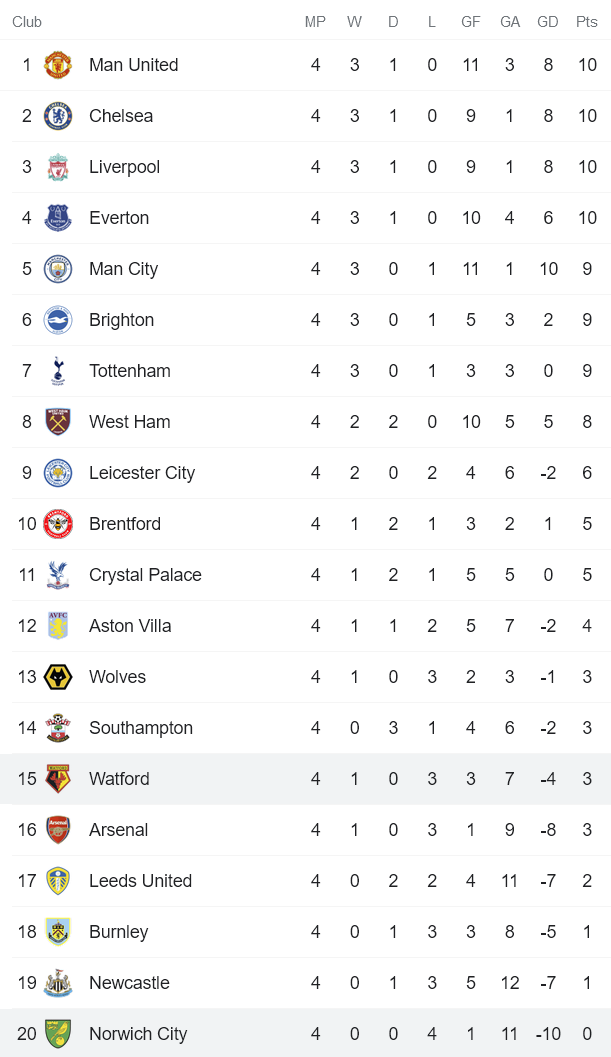Select the West Ham team name
The height and width of the screenshot is (1057, 611).
point(129,422)
